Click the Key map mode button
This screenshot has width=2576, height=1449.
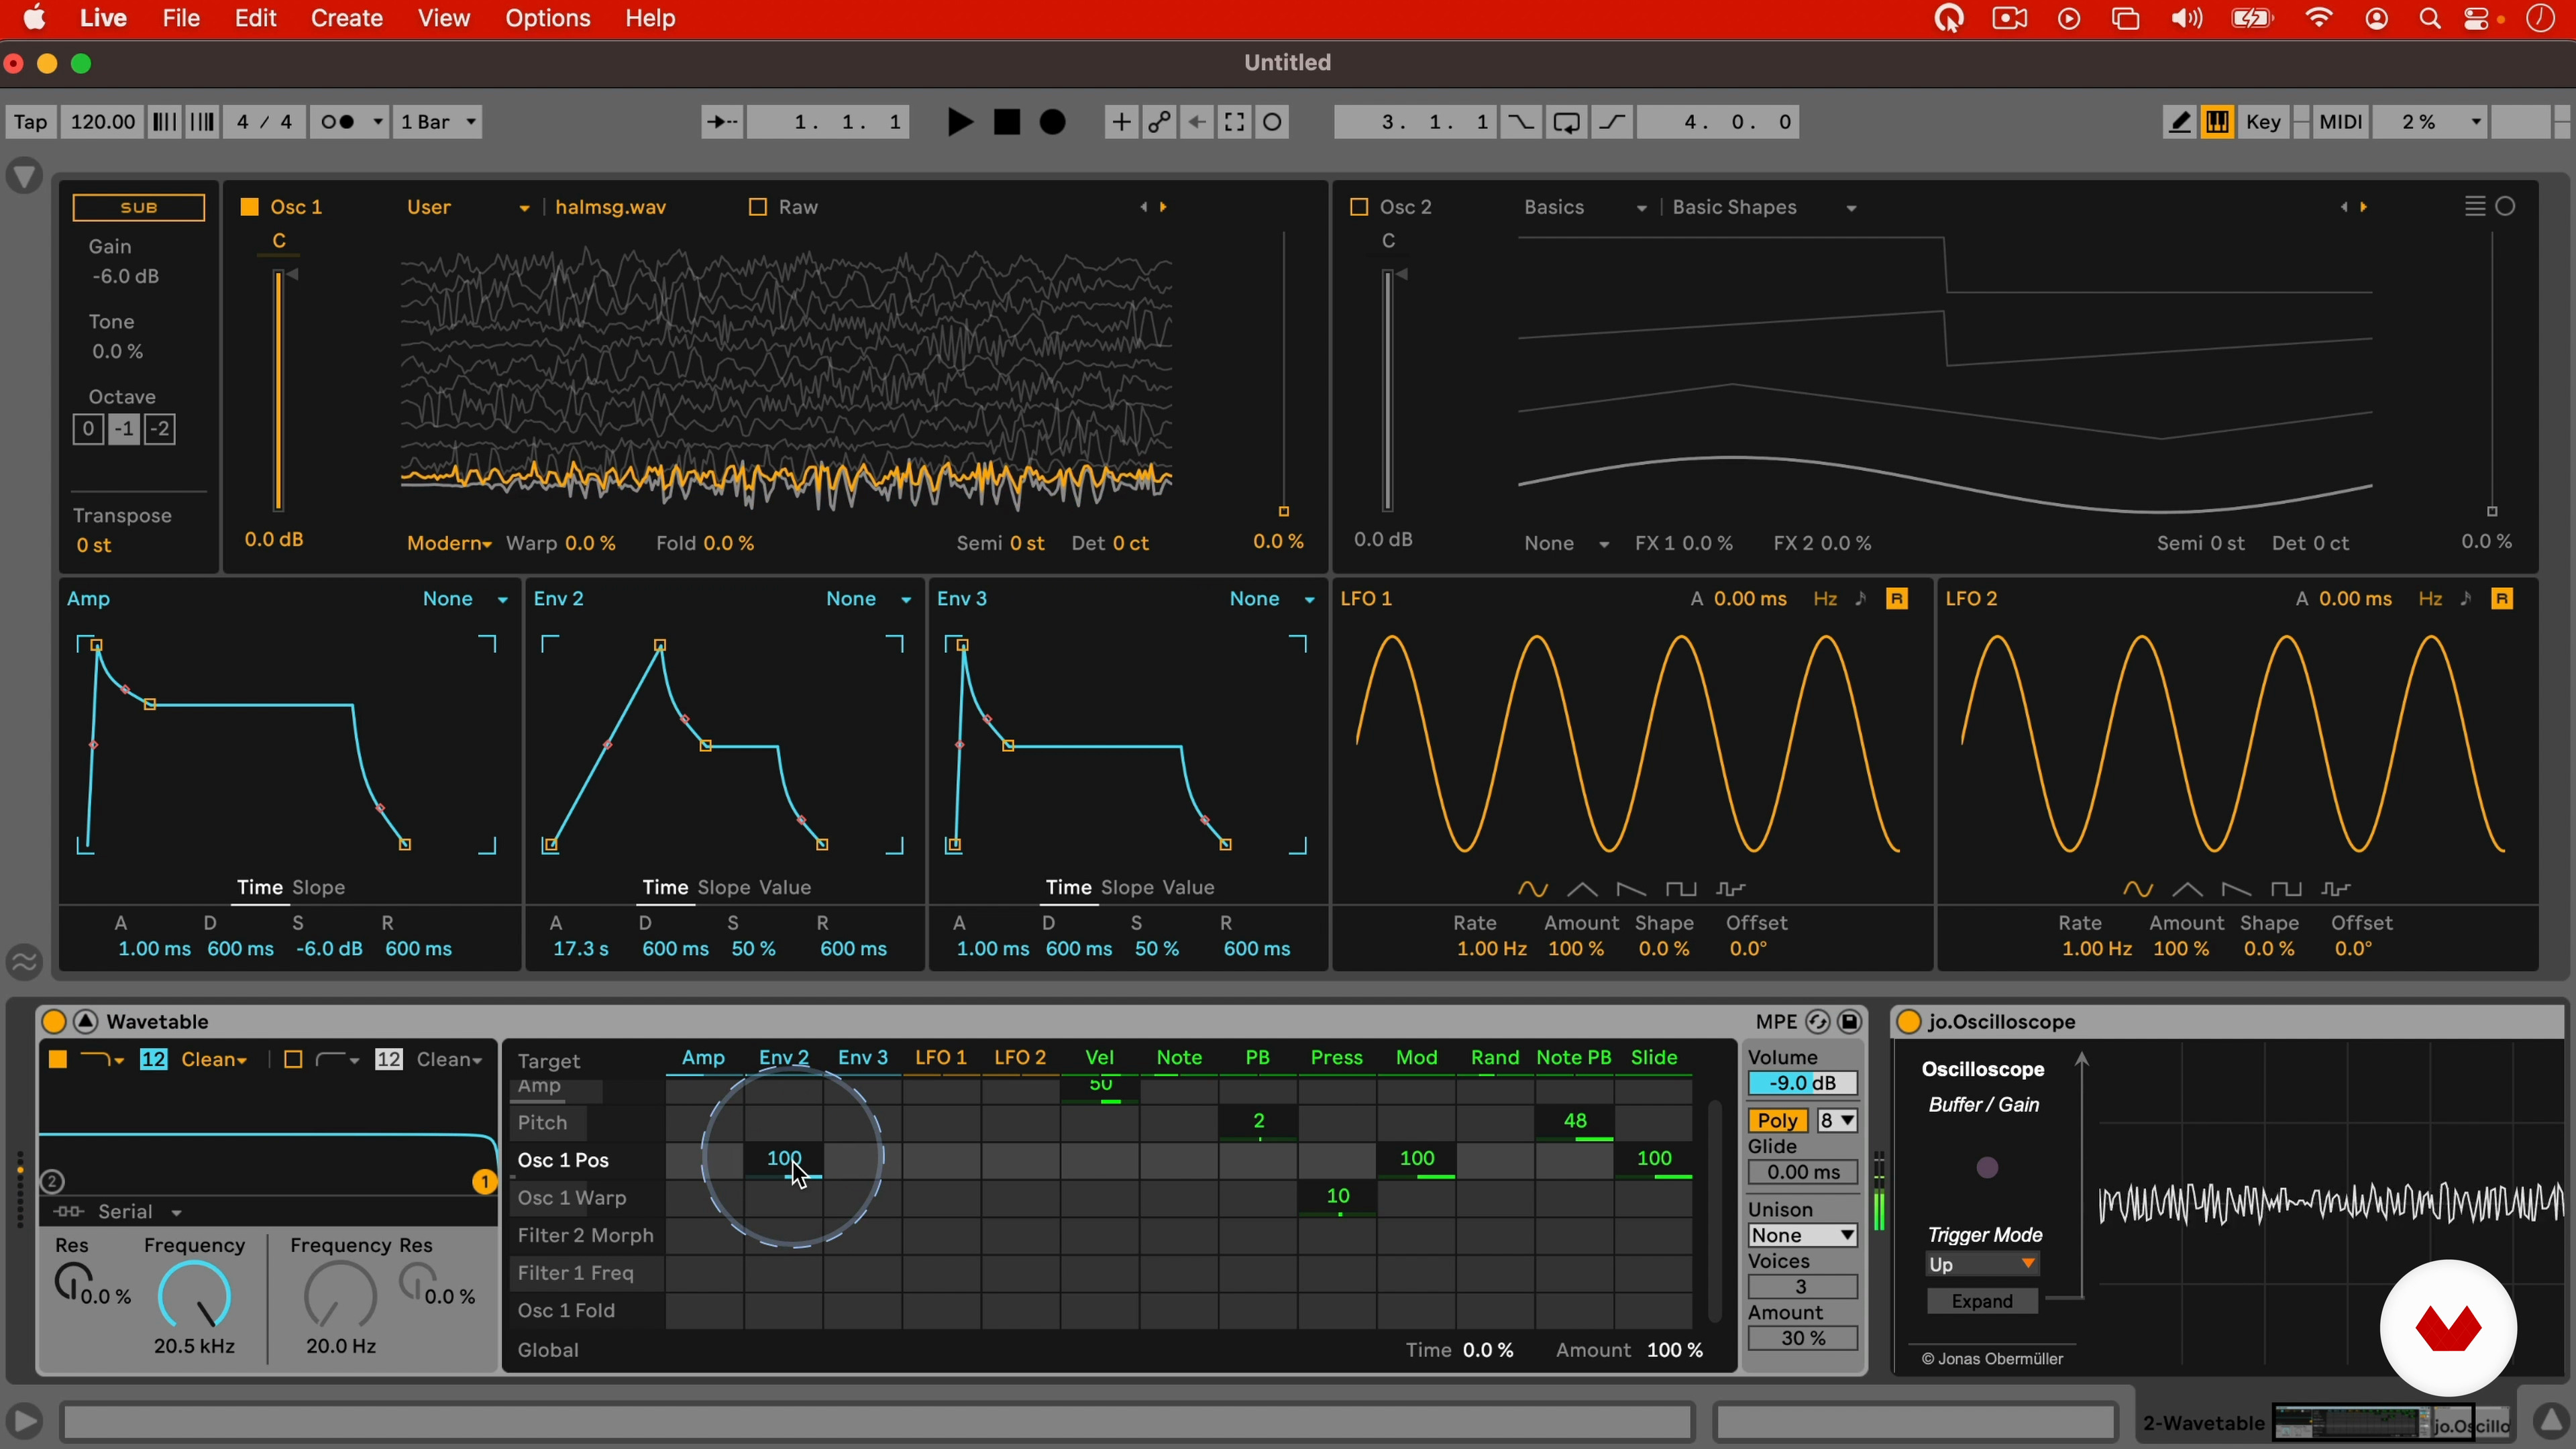click(2264, 122)
